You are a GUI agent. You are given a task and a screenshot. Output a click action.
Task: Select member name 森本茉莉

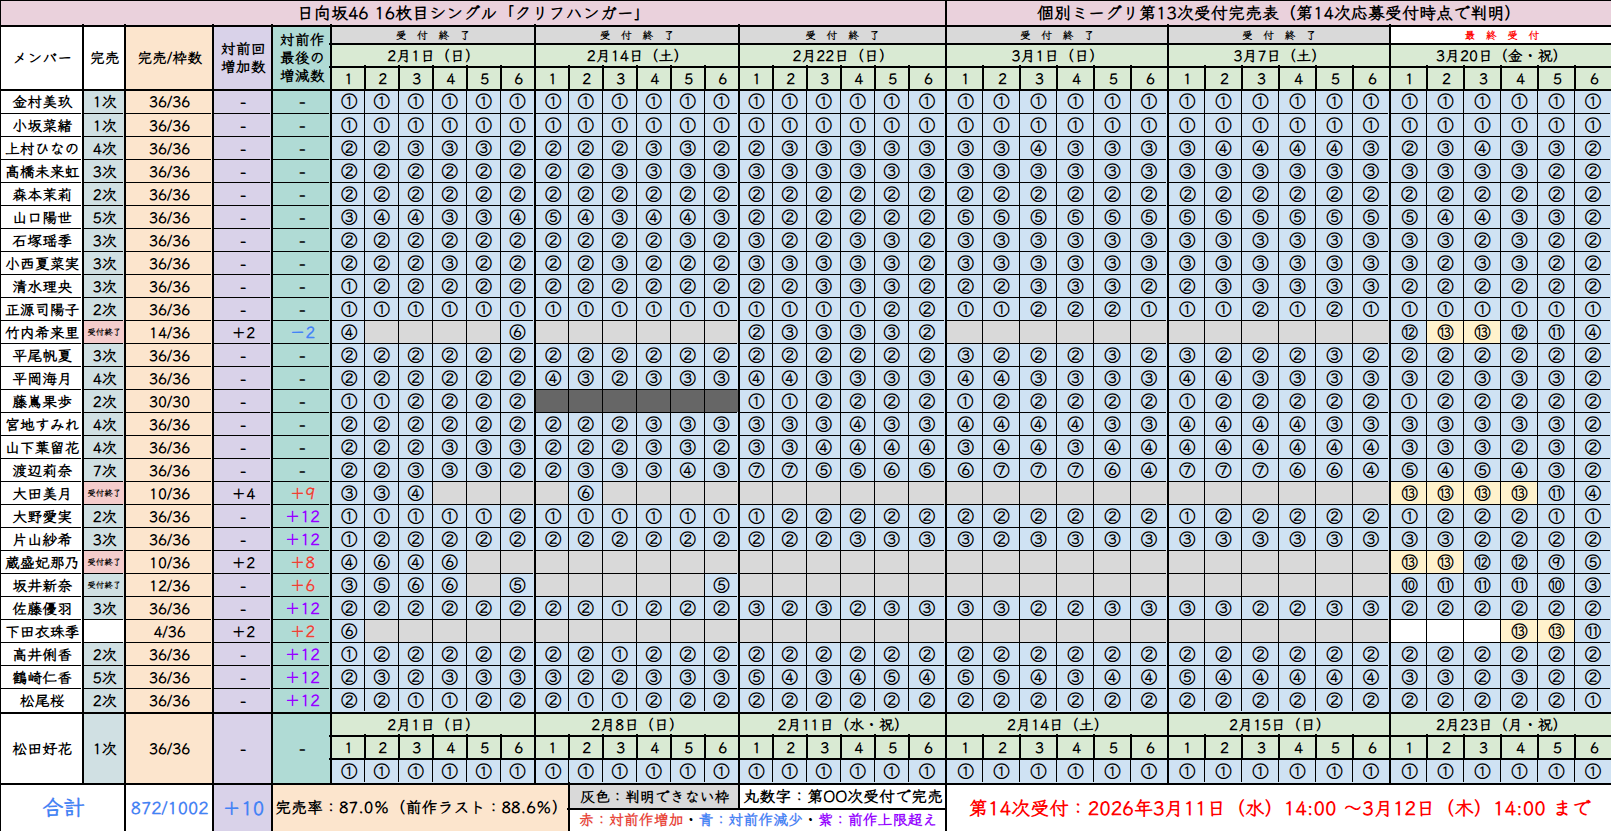point(42,195)
